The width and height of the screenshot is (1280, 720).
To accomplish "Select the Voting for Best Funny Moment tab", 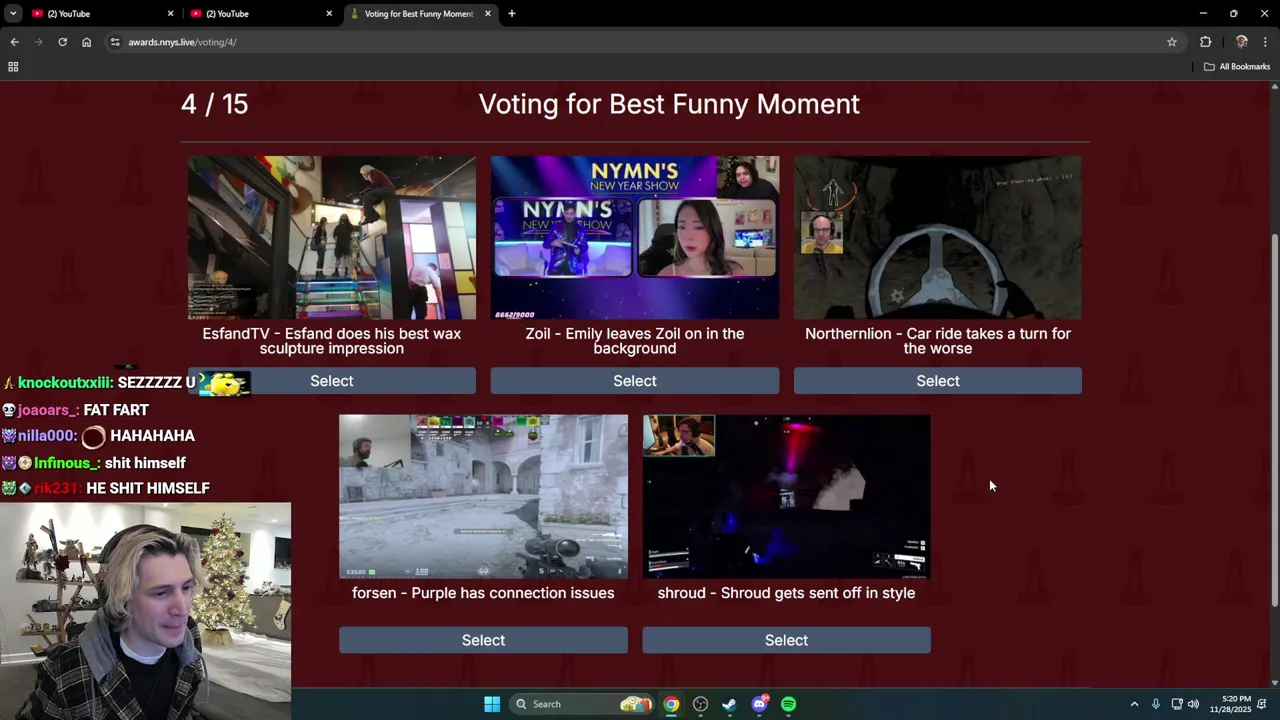I will point(418,14).
